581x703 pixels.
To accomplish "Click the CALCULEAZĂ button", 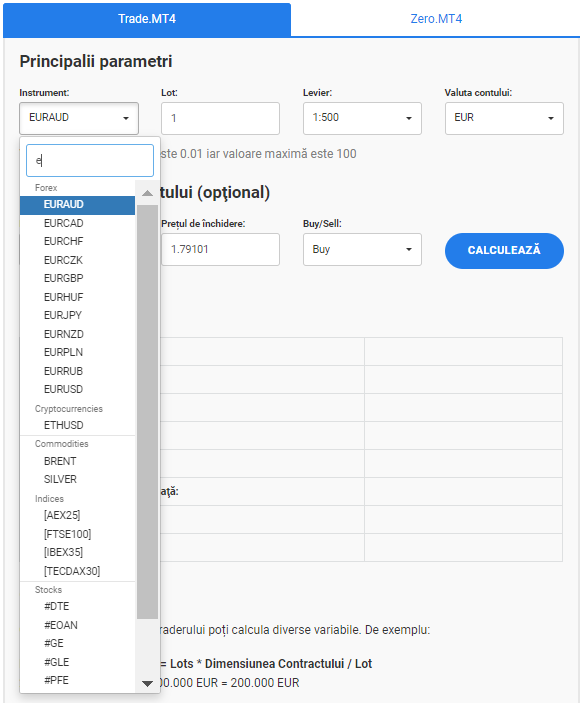I will [504, 251].
